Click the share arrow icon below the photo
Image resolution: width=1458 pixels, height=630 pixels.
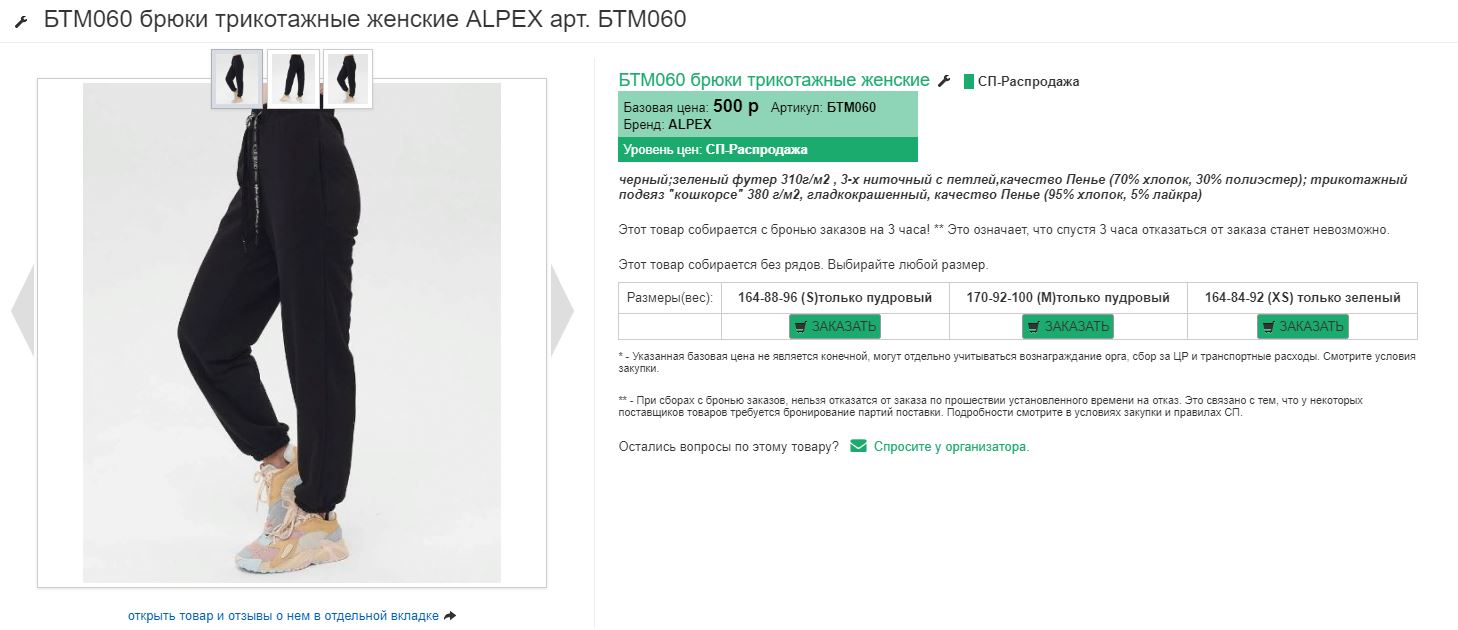point(450,616)
